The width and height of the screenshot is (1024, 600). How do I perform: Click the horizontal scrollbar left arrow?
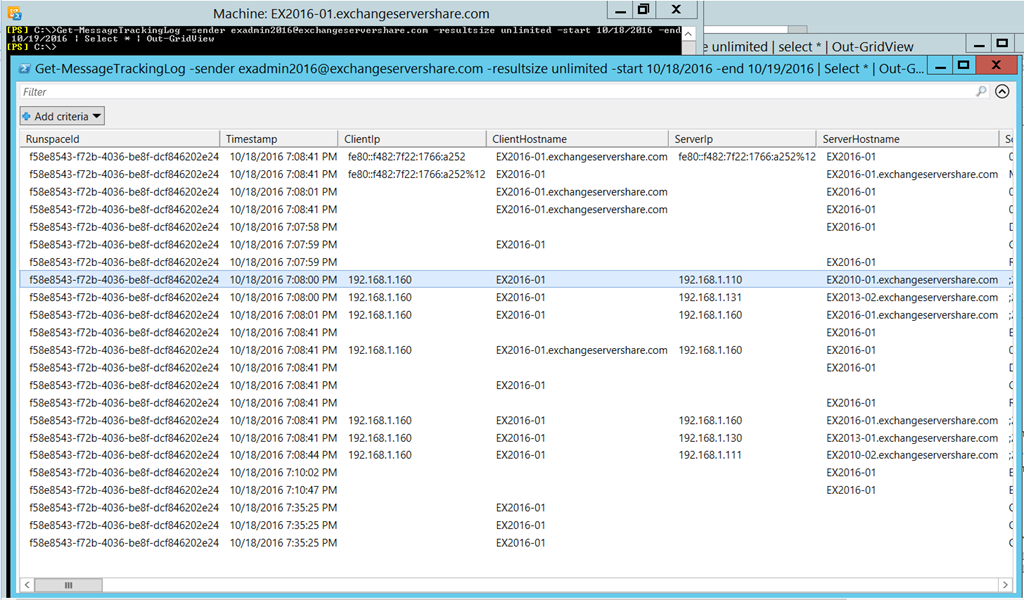click(27, 585)
